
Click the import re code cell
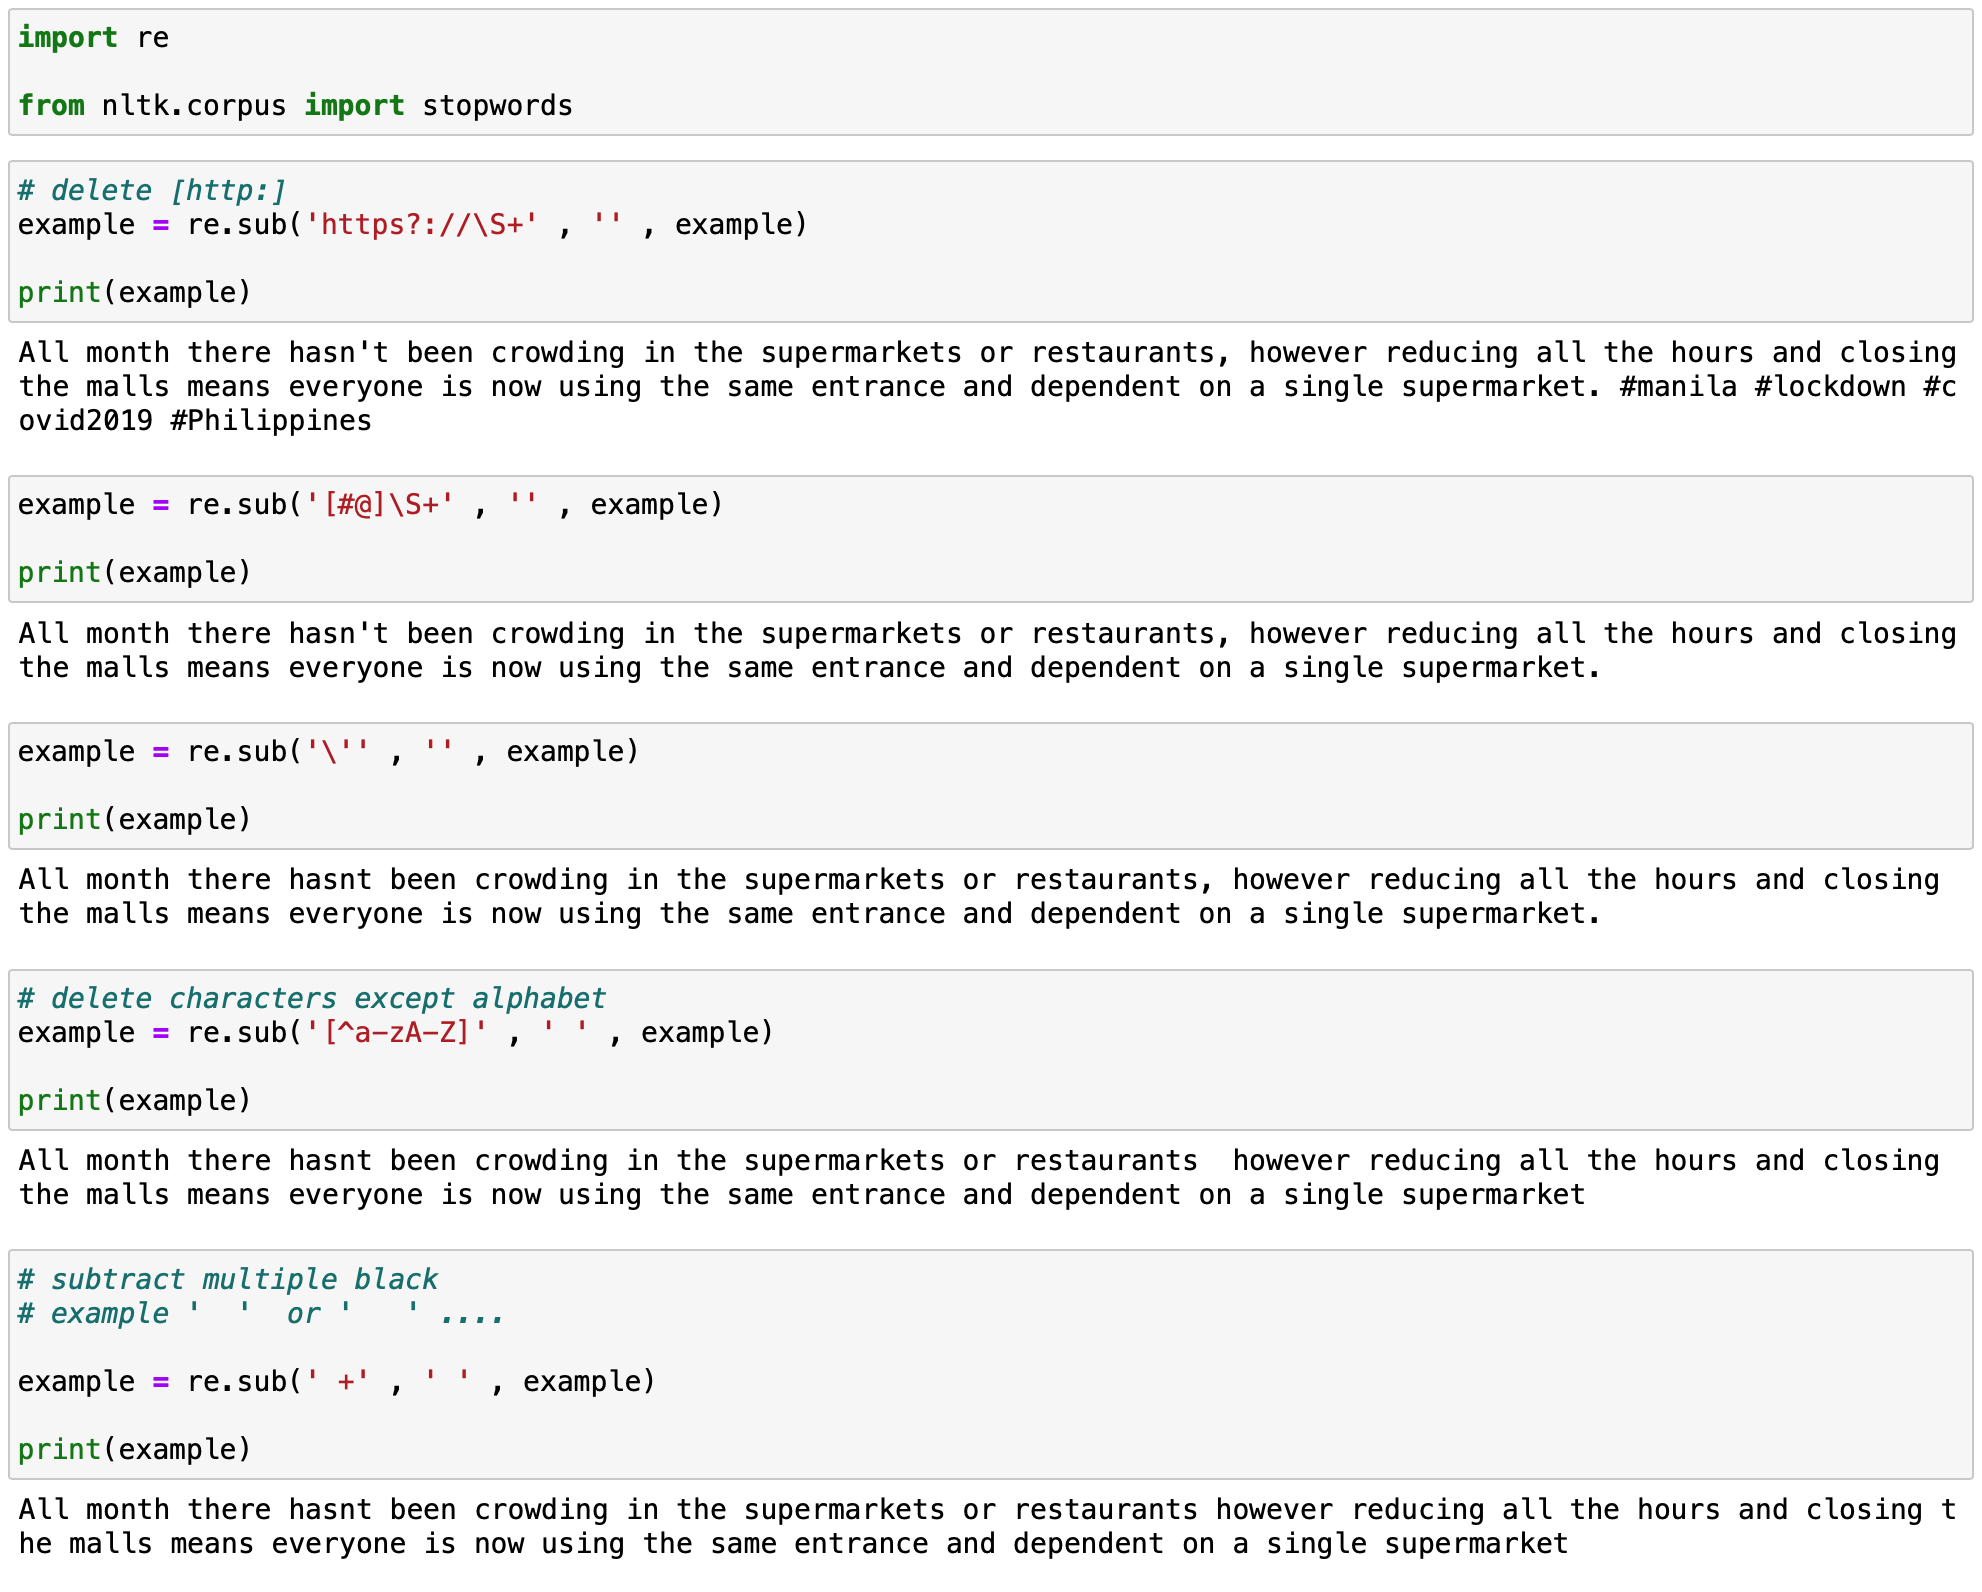click(x=92, y=38)
